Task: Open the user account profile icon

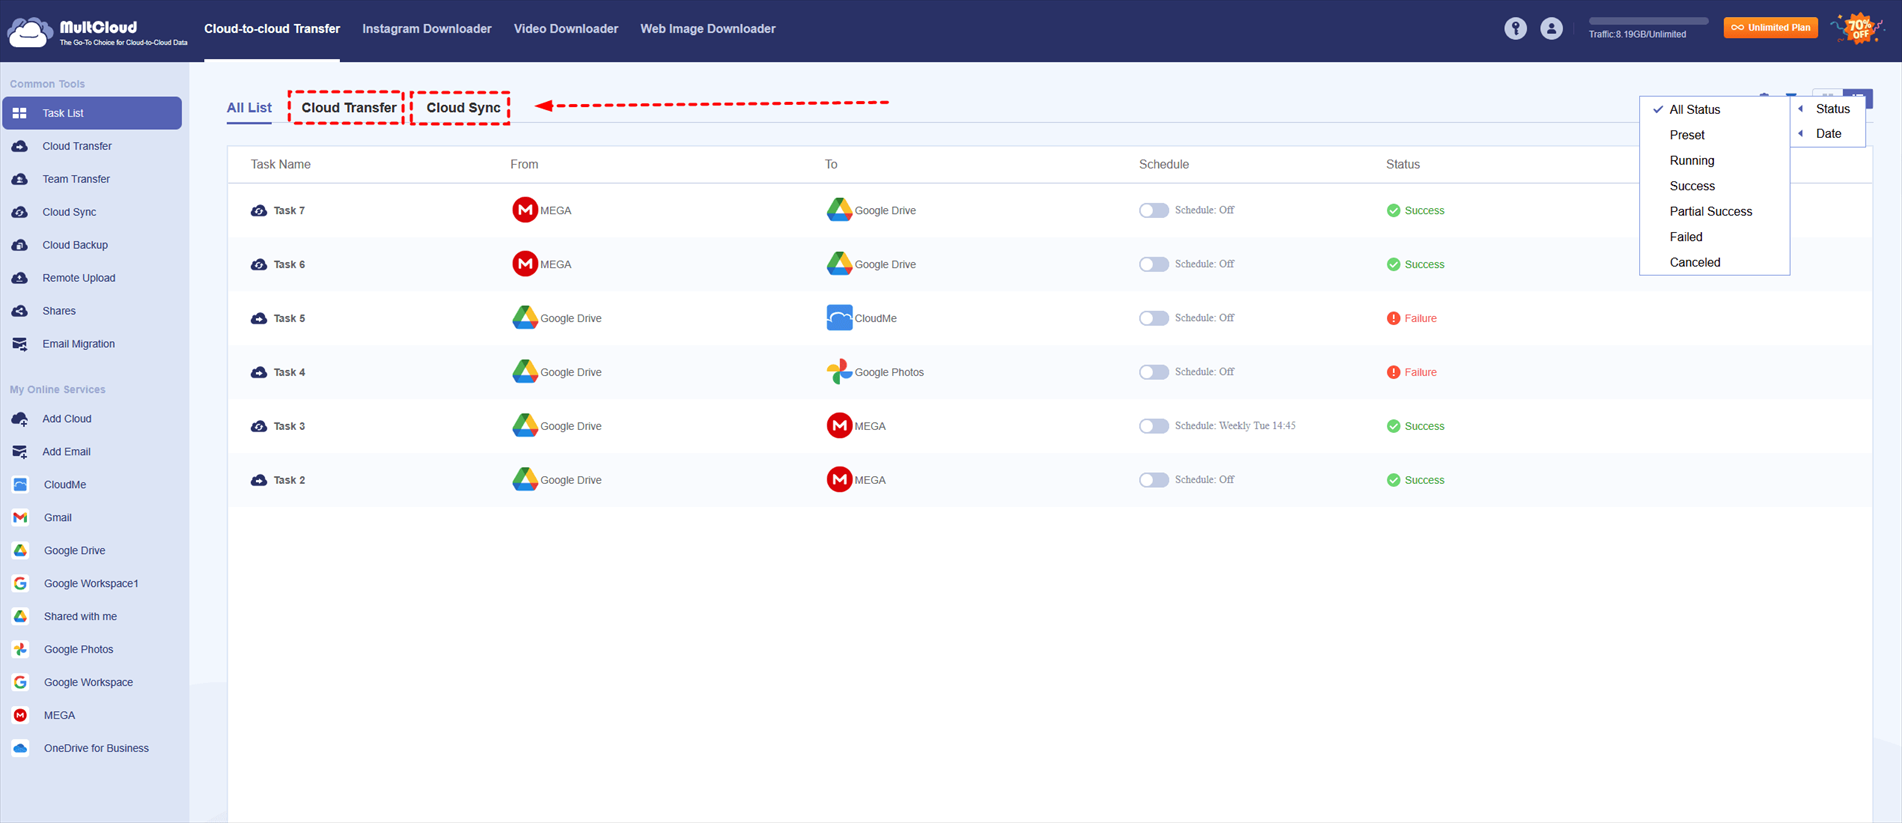Action: [x=1551, y=29]
